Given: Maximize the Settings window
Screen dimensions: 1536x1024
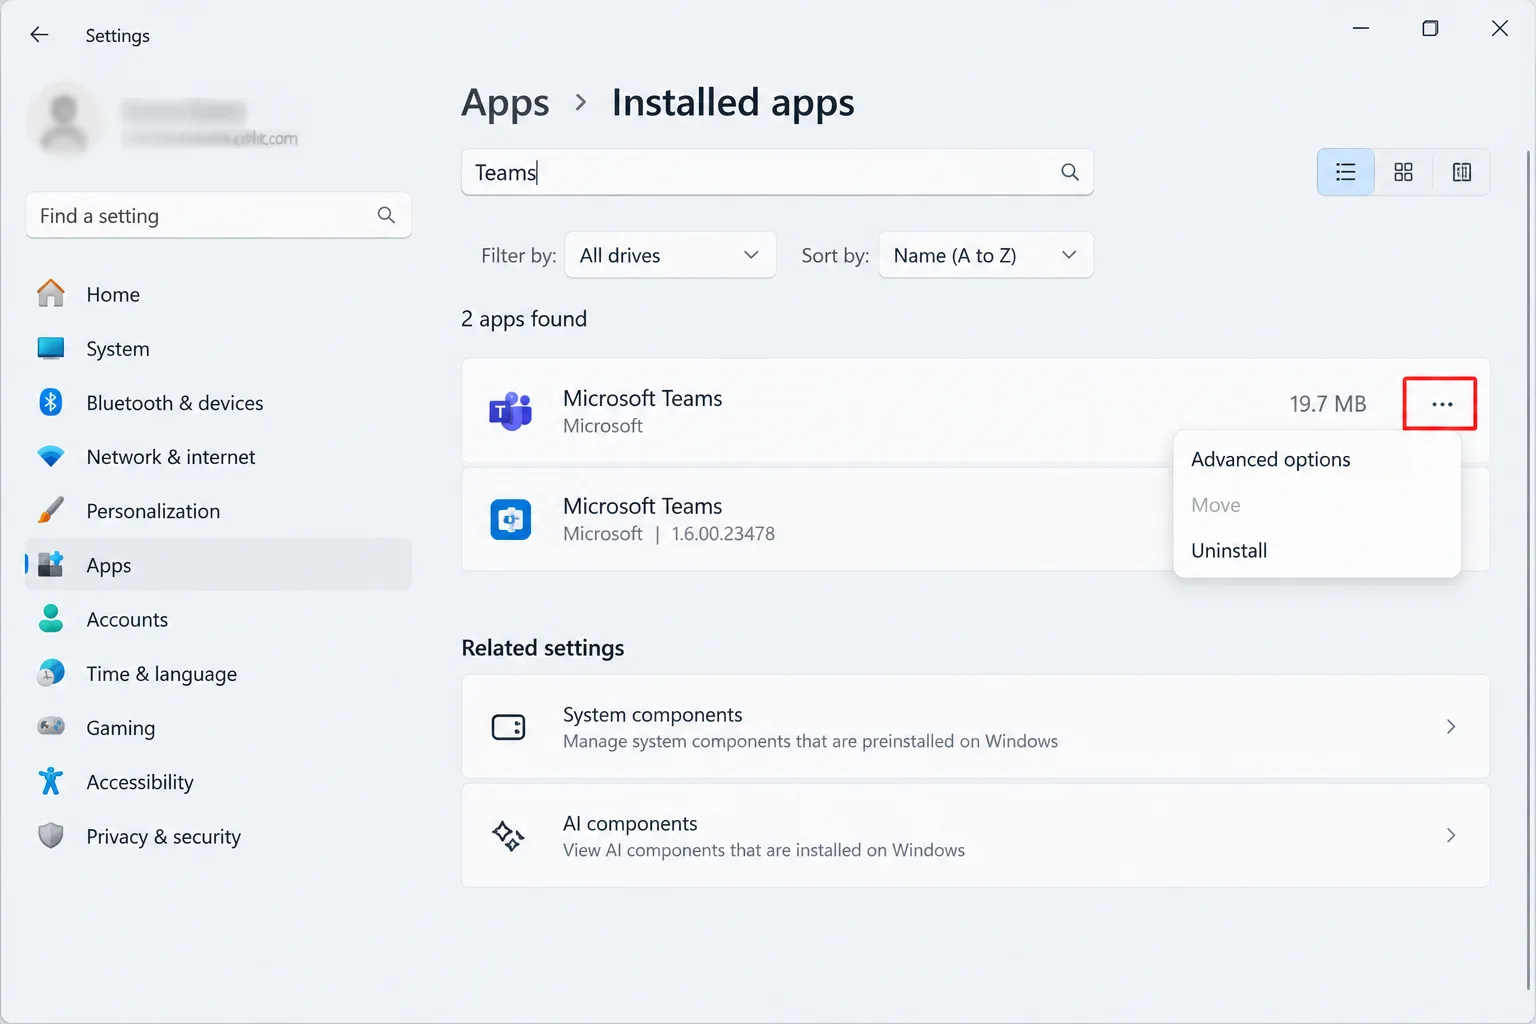Looking at the screenshot, I should tap(1430, 29).
